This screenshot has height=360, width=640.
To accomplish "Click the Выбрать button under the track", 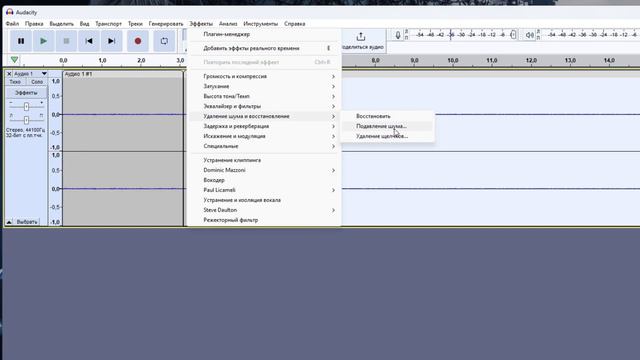I will pos(27,222).
